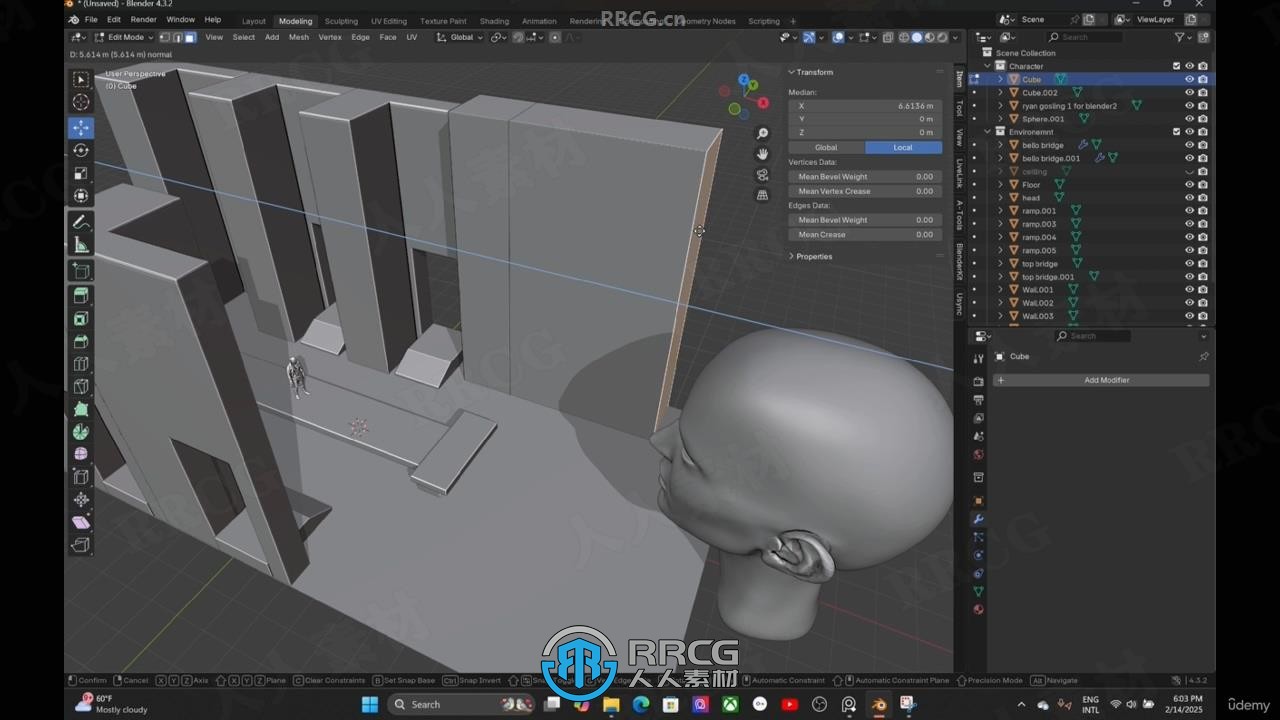Screen dimensions: 1280x720
Task: Choose the Loop Cut tool
Action: 81,364
